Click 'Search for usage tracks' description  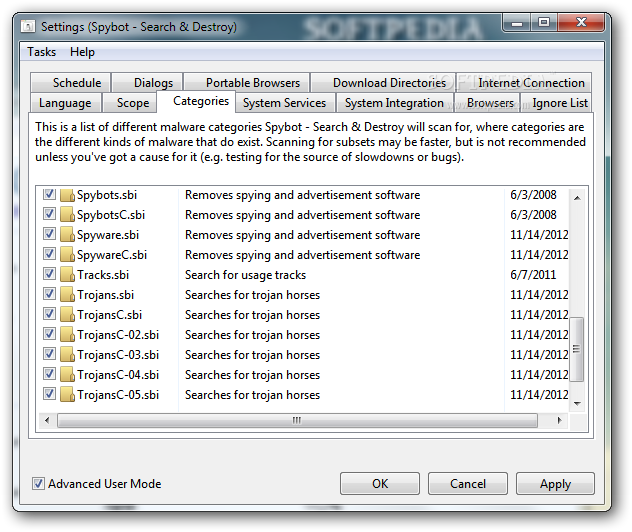(x=245, y=275)
